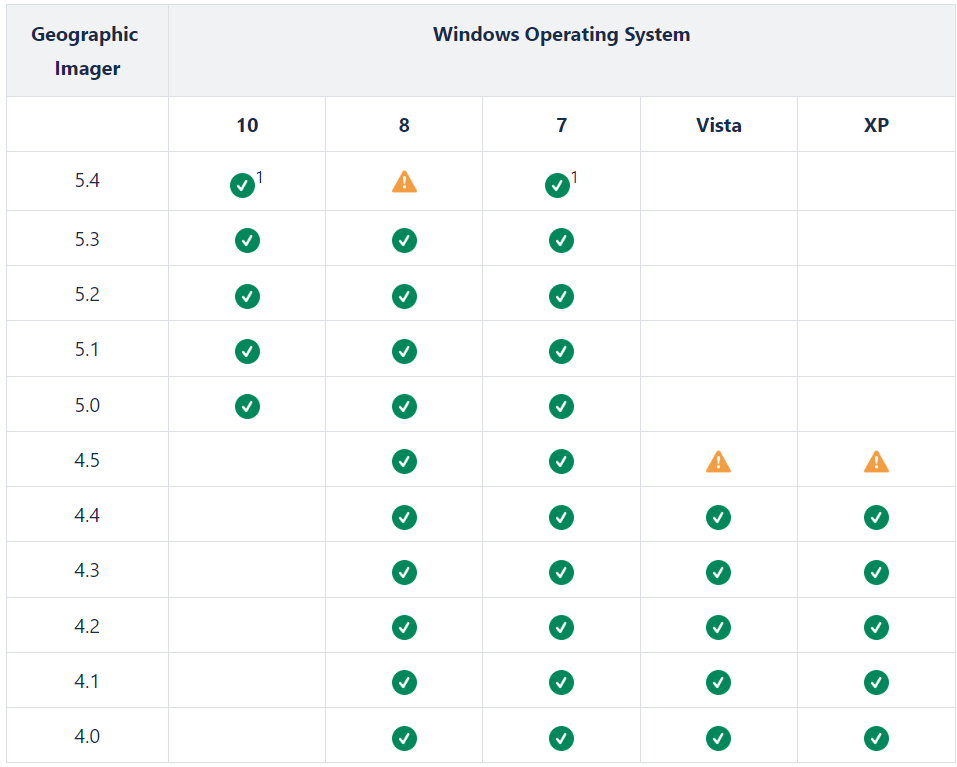Select the "Vista" column heading

tap(719, 125)
